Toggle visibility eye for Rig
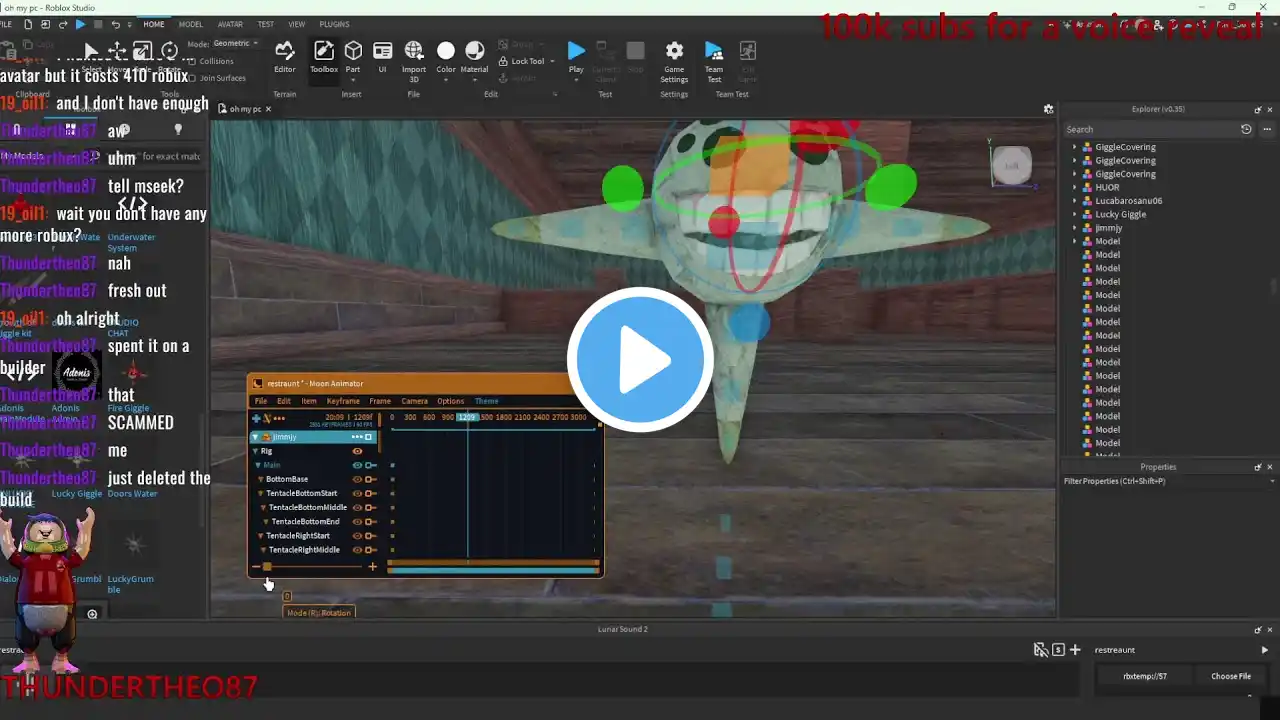Viewport: 1280px width, 720px height. (x=357, y=451)
